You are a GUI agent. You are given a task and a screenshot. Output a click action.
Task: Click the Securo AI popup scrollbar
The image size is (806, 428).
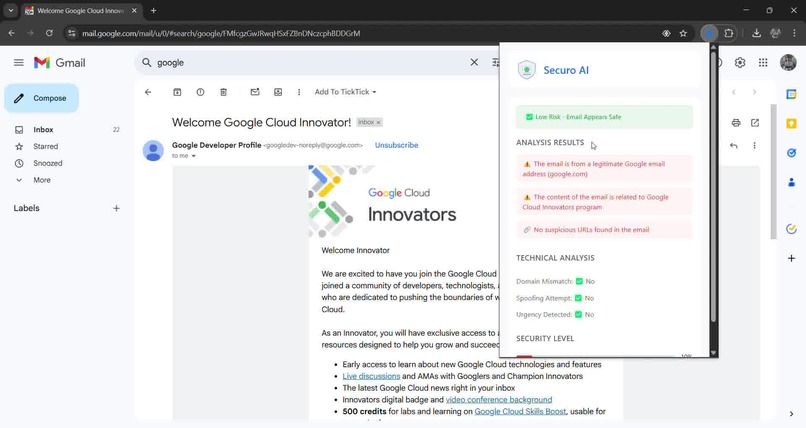(713, 188)
